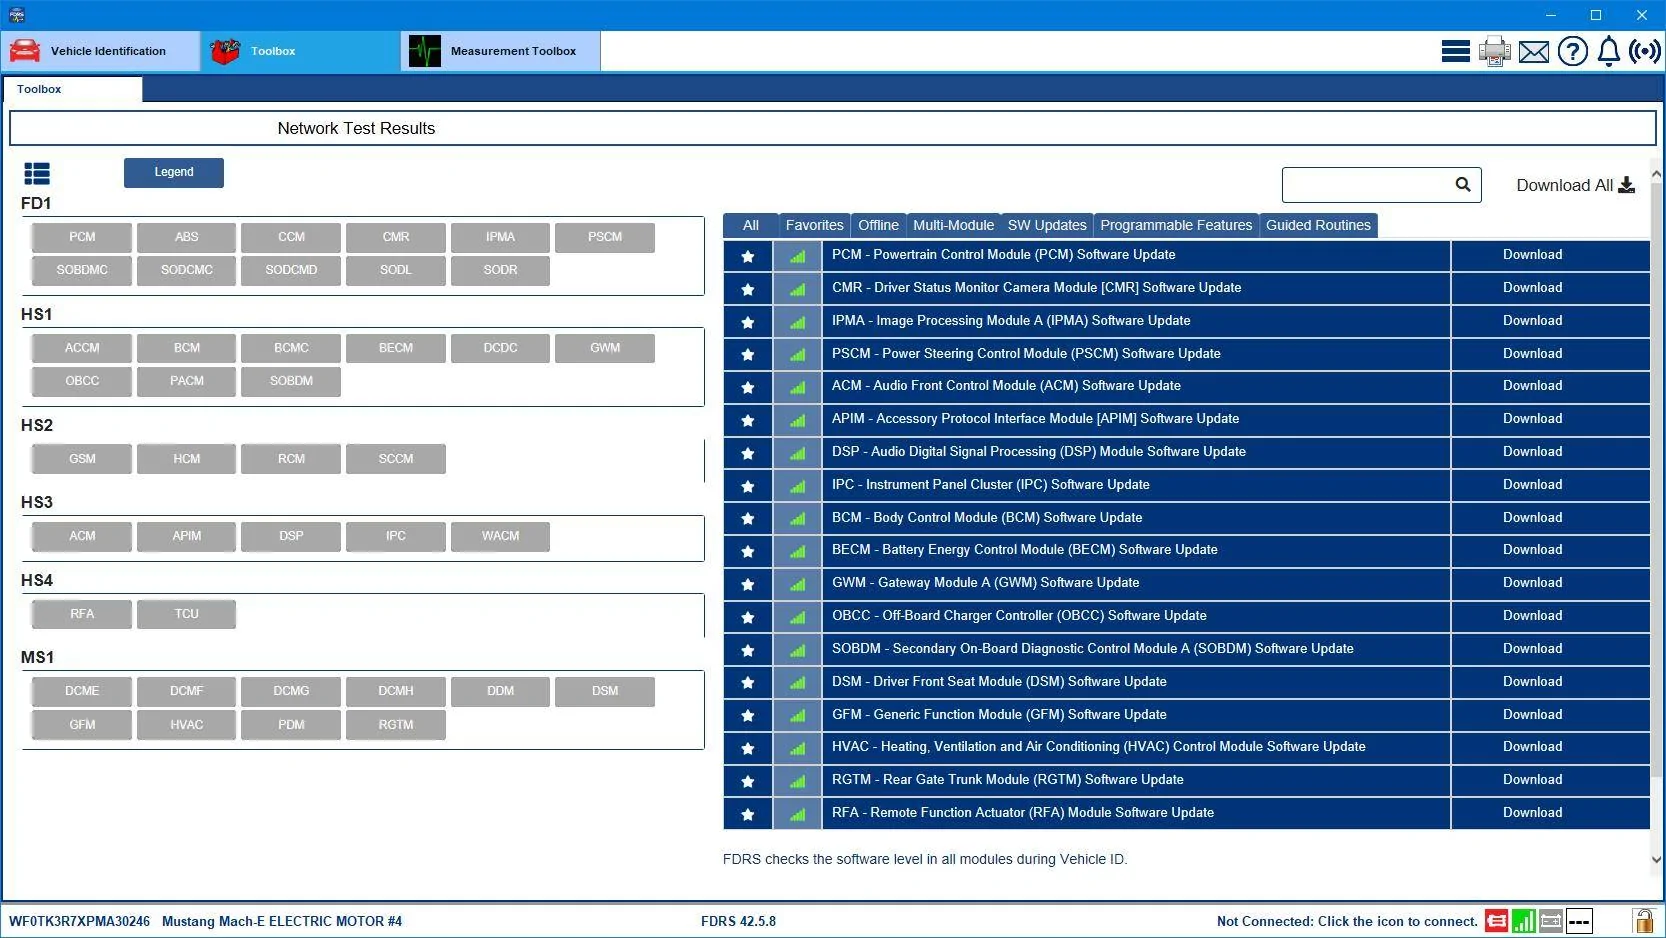Star the BECM Battery Energy Control row
Image resolution: width=1666 pixels, height=938 pixels.
coord(748,551)
